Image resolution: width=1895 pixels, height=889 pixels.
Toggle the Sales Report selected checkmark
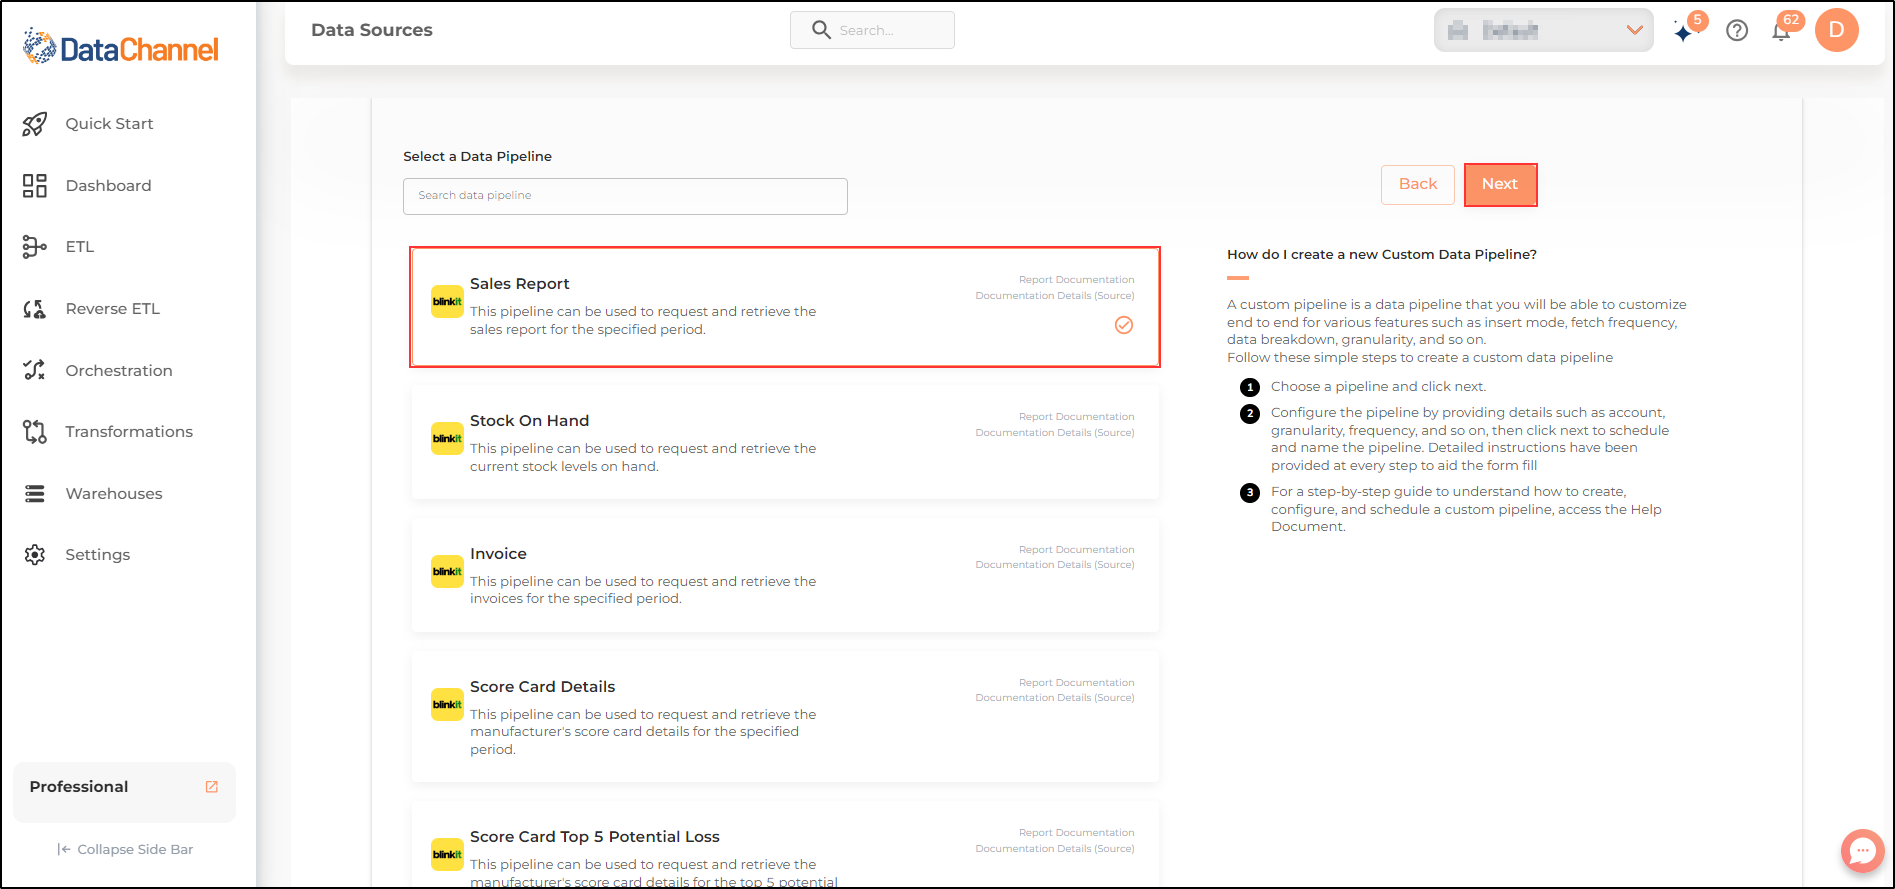click(x=1124, y=325)
